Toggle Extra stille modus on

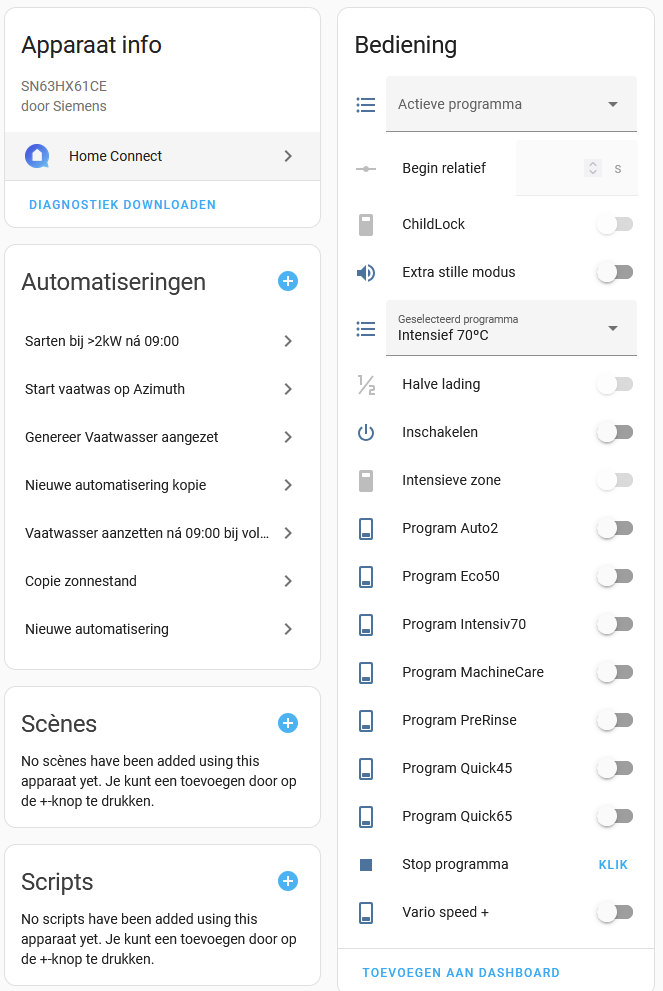click(614, 271)
